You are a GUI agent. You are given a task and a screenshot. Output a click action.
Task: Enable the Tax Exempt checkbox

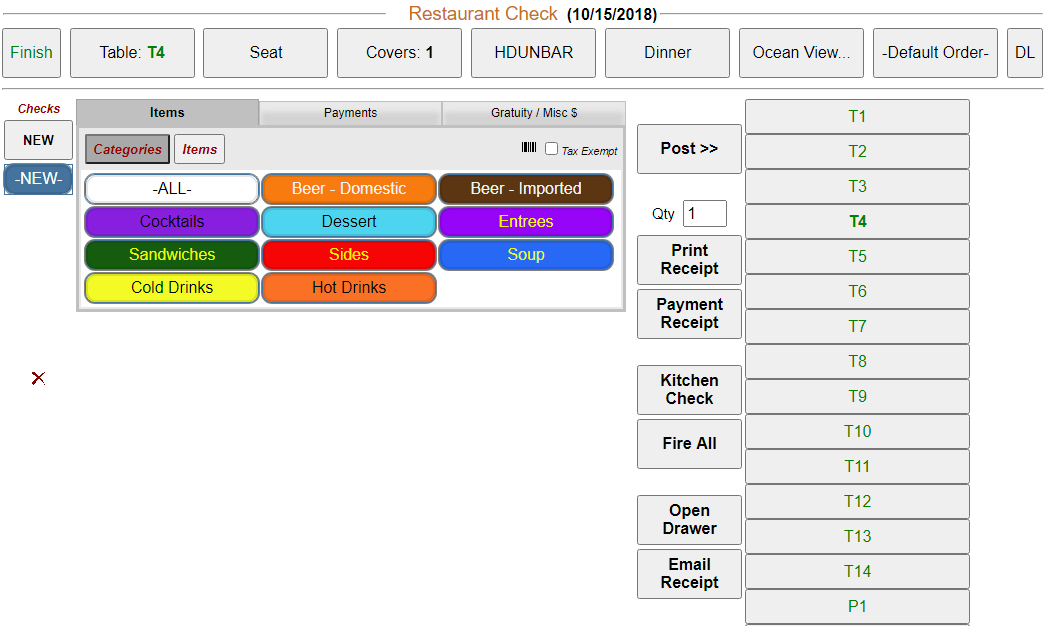tap(551, 149)
